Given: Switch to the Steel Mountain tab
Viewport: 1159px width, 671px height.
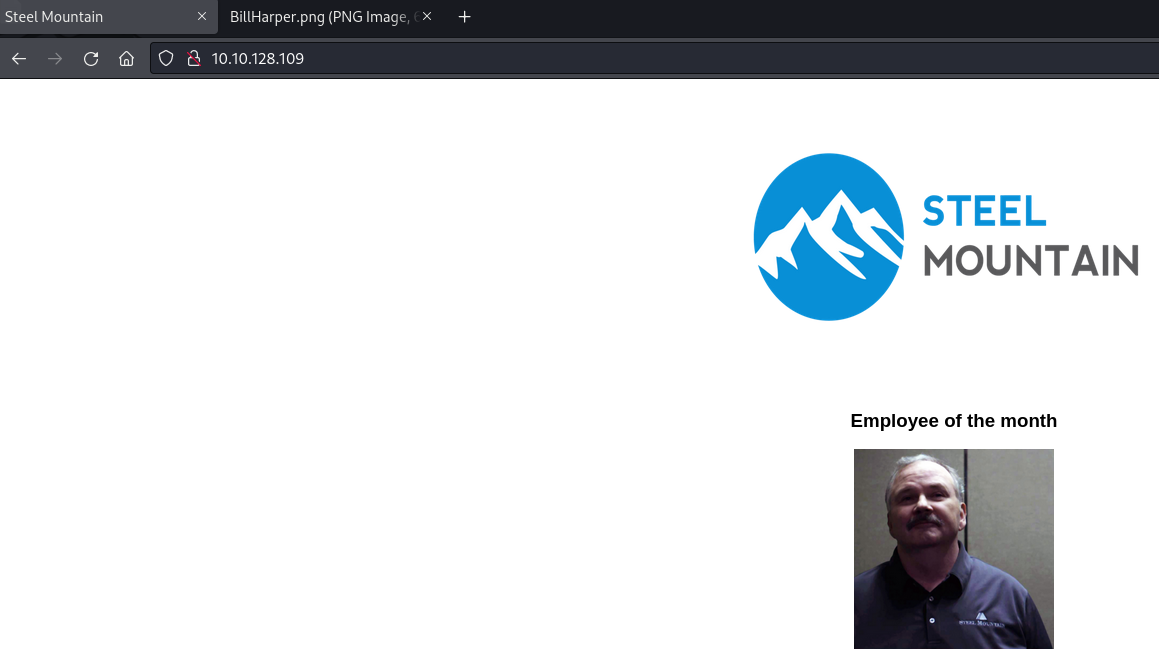Looking at the screenshot, I should point(109,16).
